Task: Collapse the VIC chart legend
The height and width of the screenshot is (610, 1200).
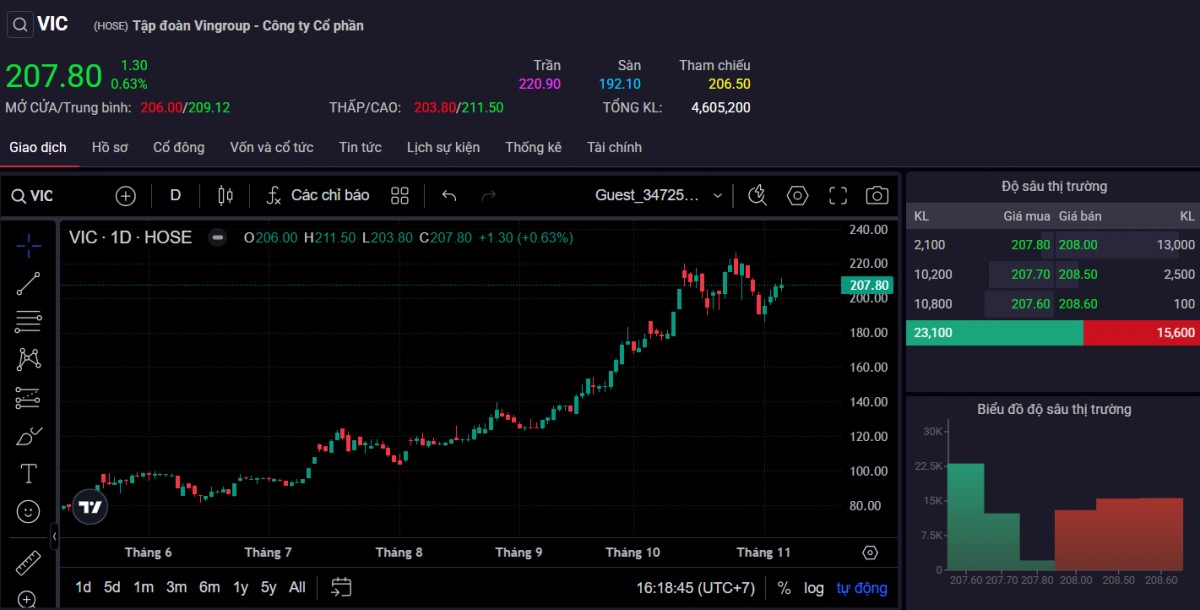Action: pyautogui.click(x=216, y=238)
